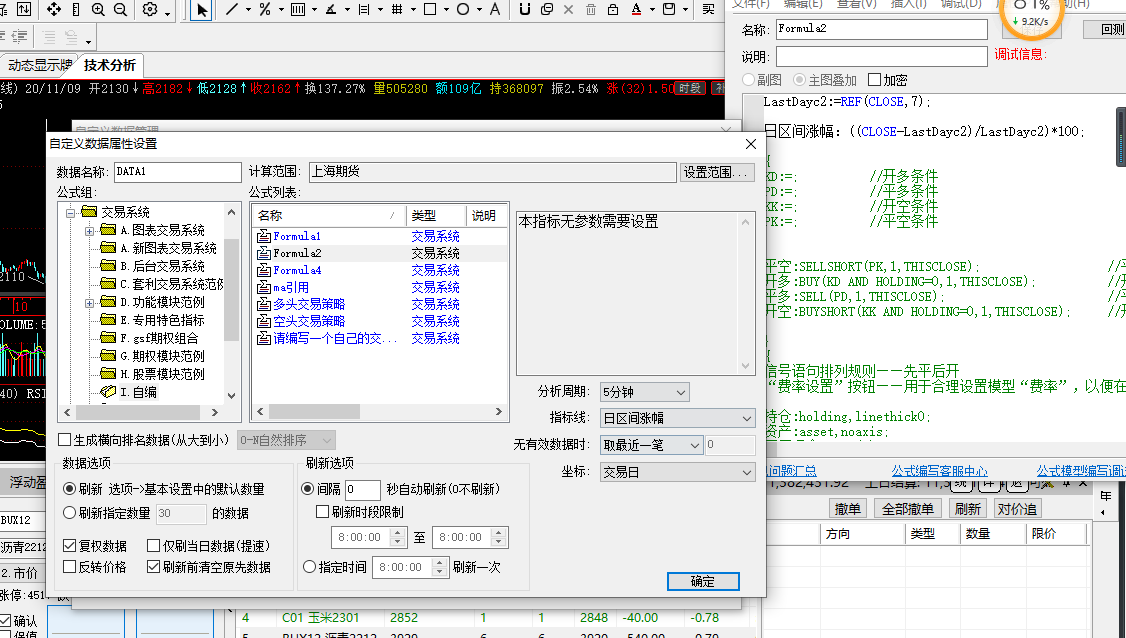Open the chart settings gear
The height and width of the screenshot is (638, 1126).
[x=150, y=9]
